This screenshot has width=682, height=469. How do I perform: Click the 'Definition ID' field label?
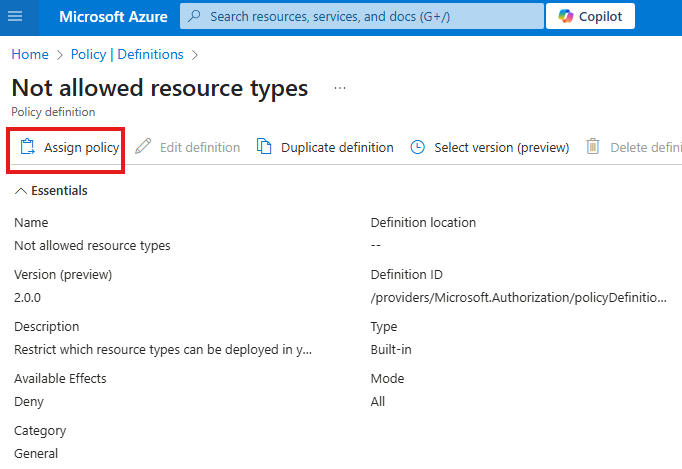click(406, 275)
